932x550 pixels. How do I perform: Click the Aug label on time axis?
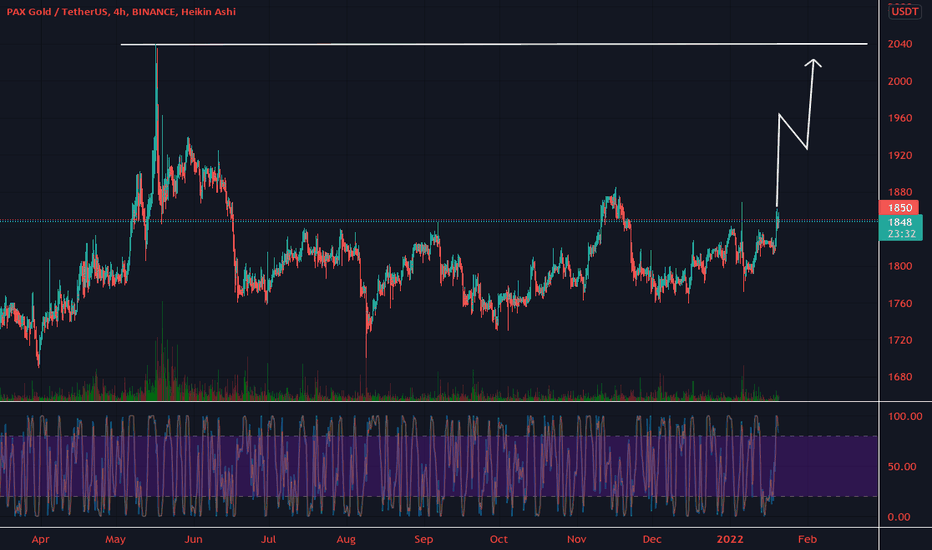pos(346,539)
